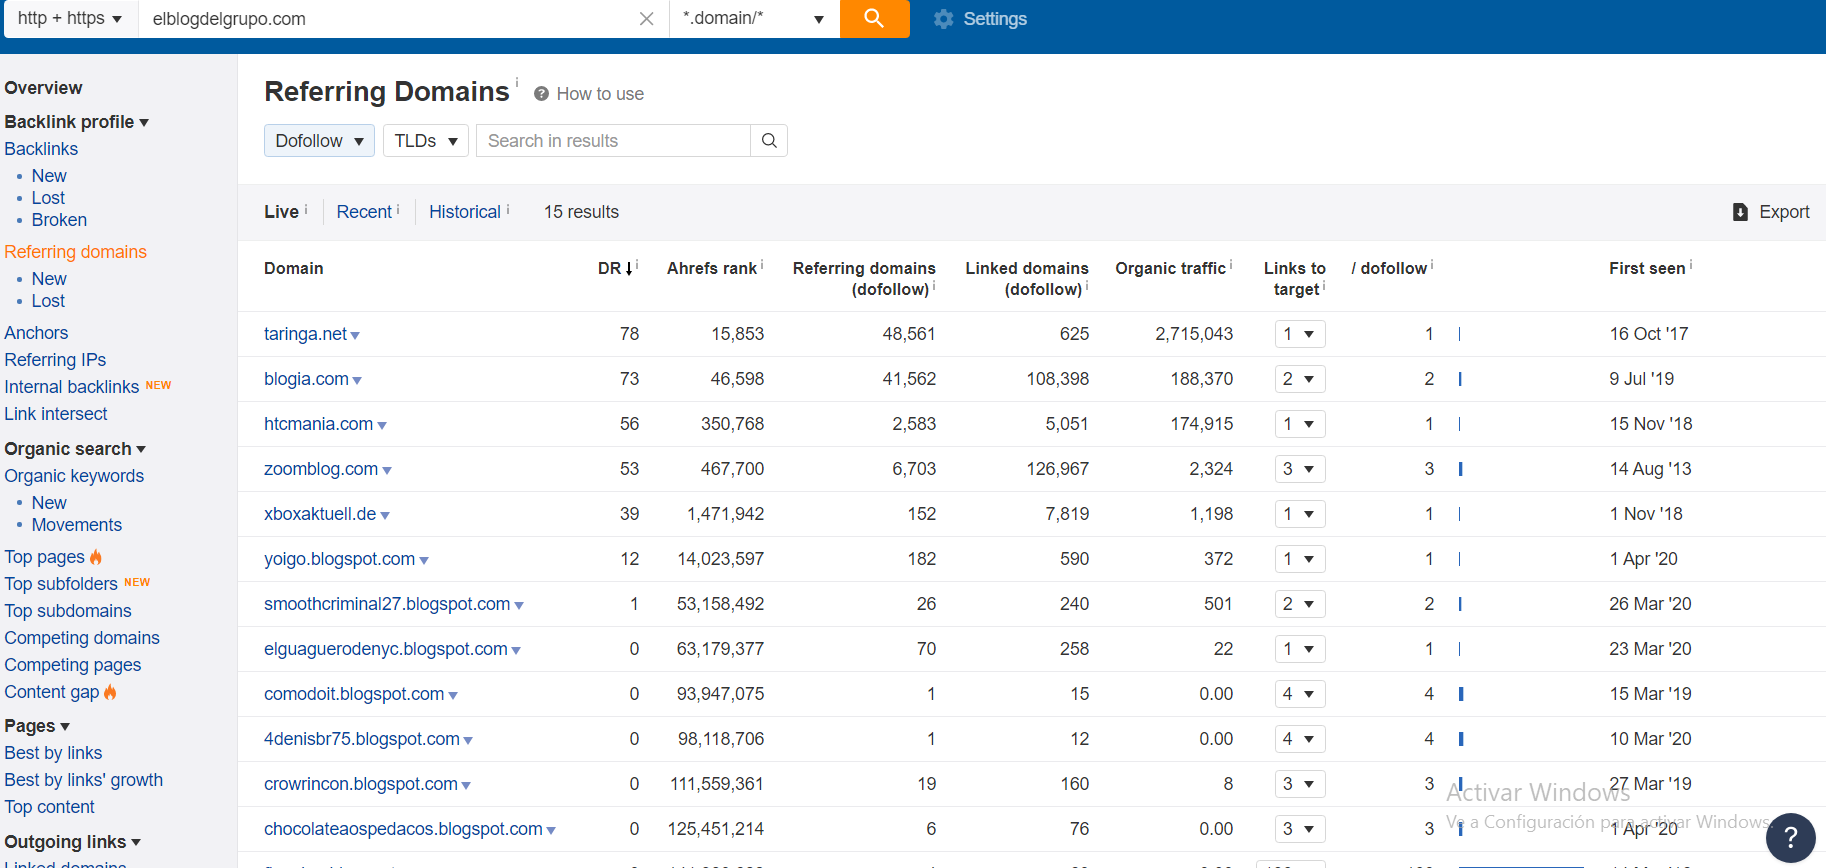The width and height of the screenshot is (1826, 868).
Task: Collapse the Backlink profile section
Action: 77,122
